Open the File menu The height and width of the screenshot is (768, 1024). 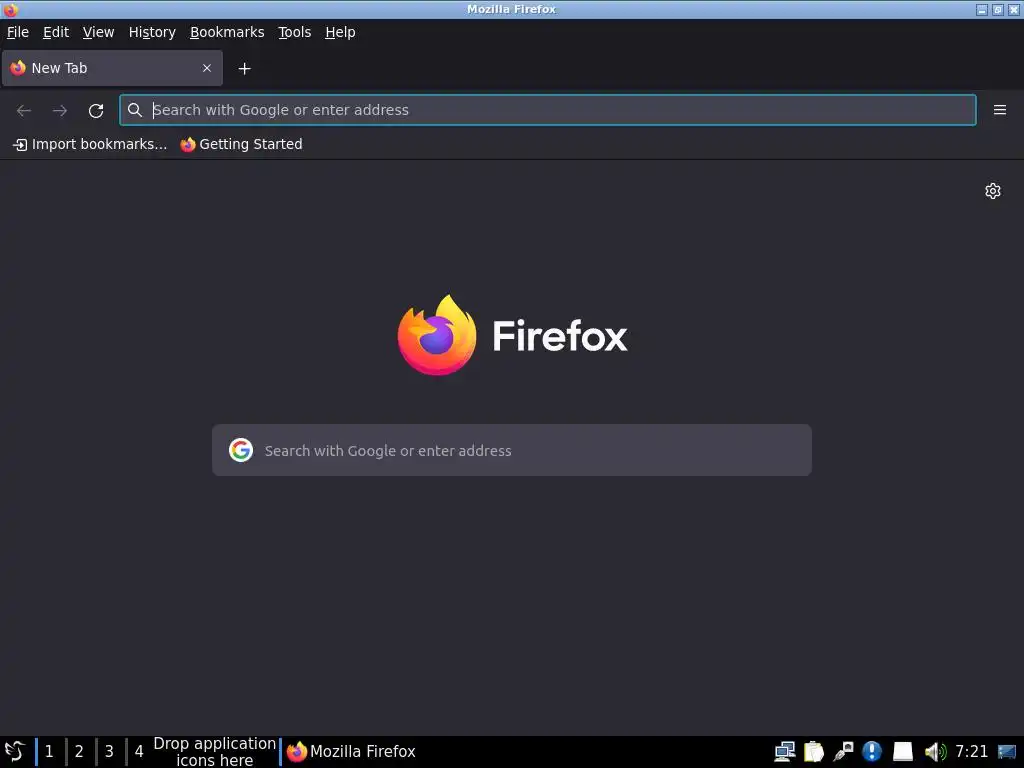[18, 32]
